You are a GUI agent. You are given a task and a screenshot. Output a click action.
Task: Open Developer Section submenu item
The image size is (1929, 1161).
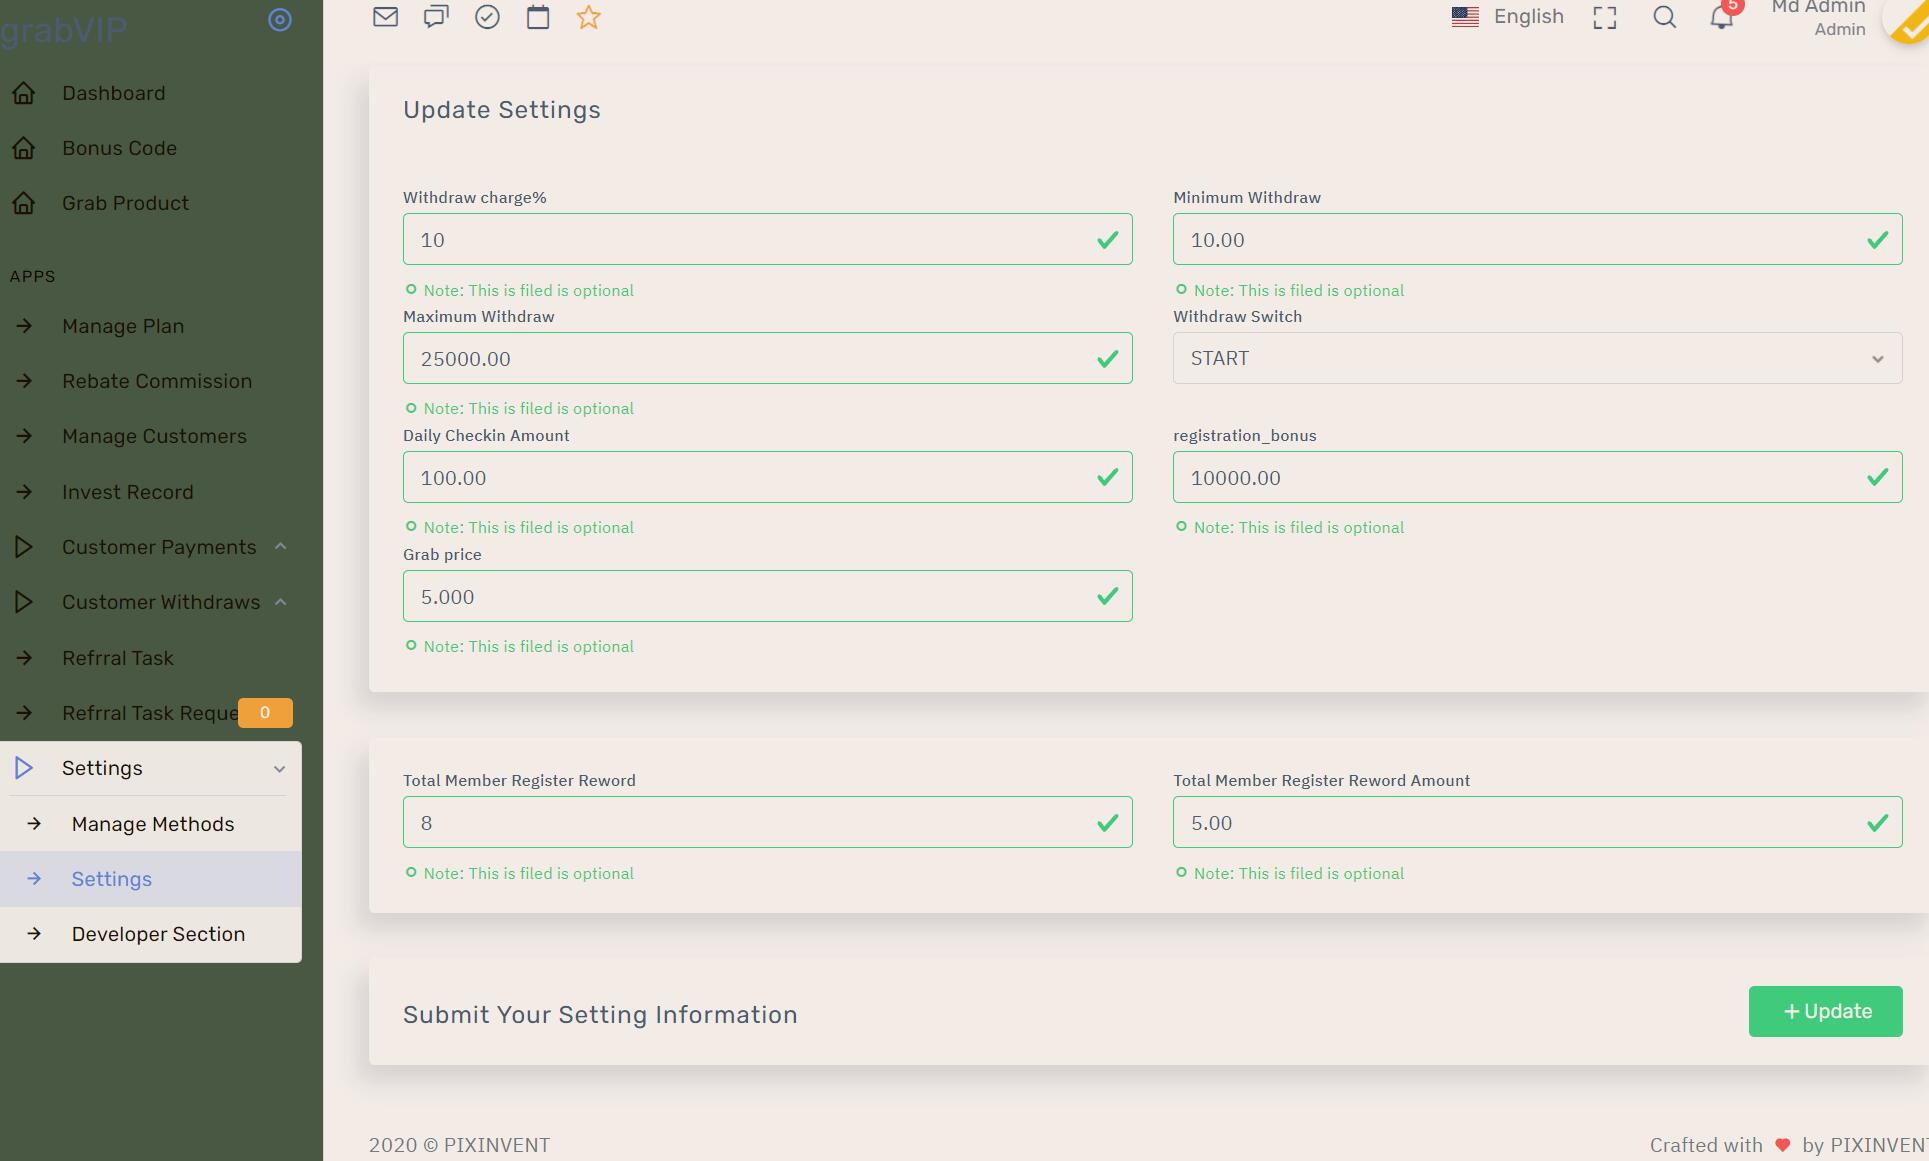150,934
